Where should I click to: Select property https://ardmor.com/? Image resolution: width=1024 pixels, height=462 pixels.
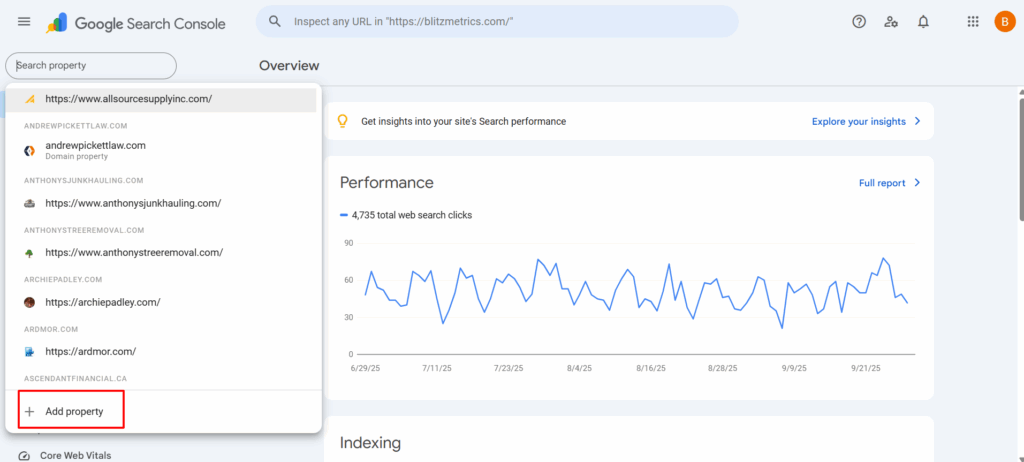163,352
